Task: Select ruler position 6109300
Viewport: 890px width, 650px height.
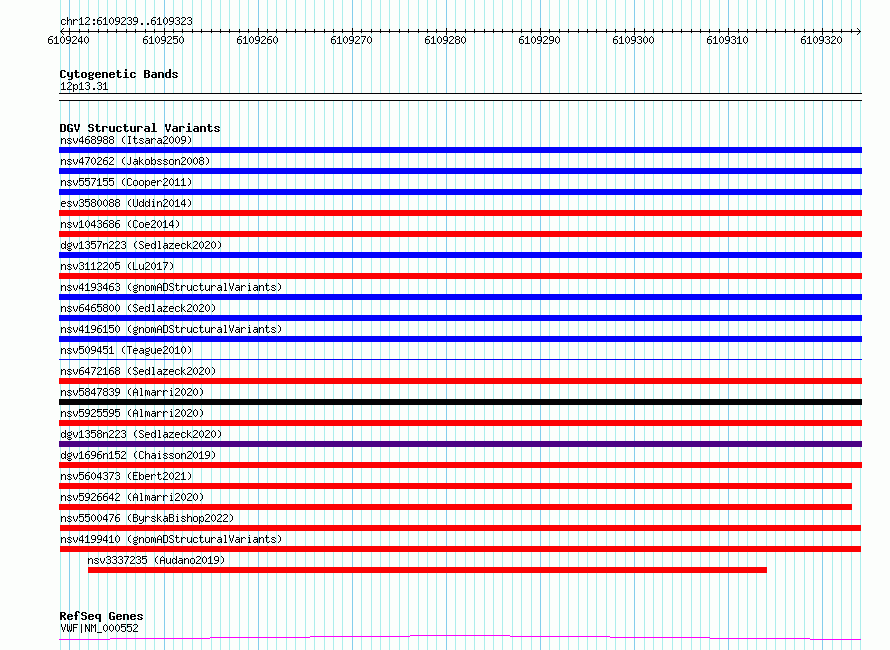Action: (633, 40)
